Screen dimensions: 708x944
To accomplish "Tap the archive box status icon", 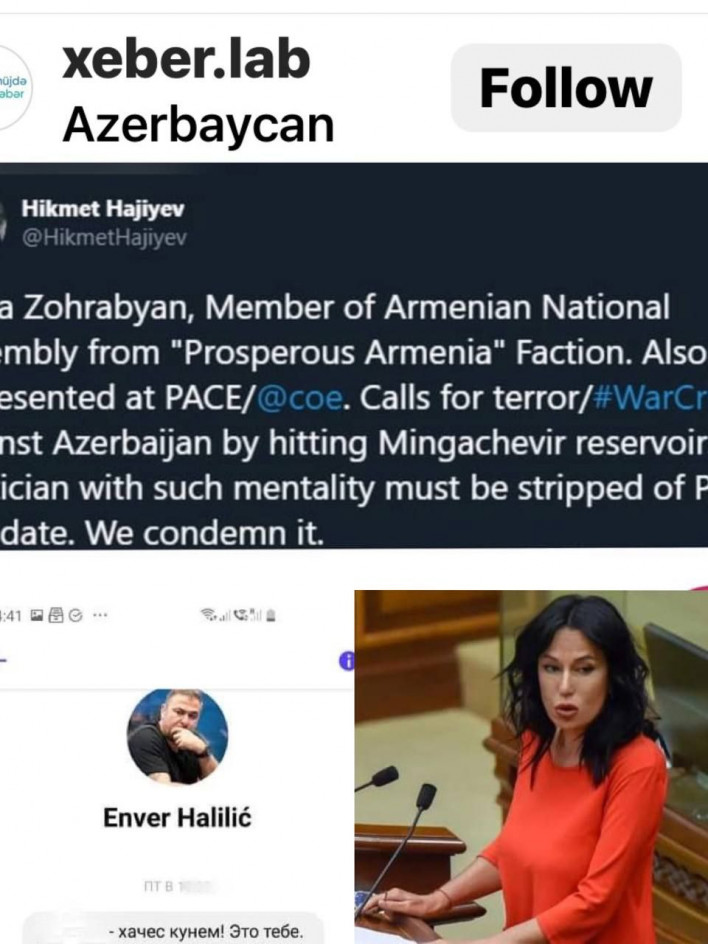I will click(56, 615).
